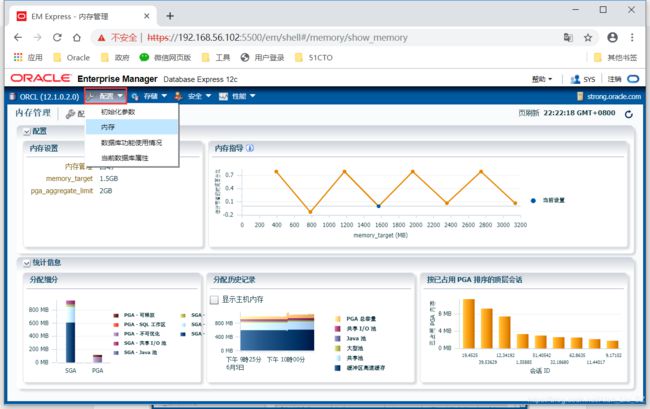Click the 注销 logout link
650x409 pixels.
pyautogui.click(x=614, y=79)
